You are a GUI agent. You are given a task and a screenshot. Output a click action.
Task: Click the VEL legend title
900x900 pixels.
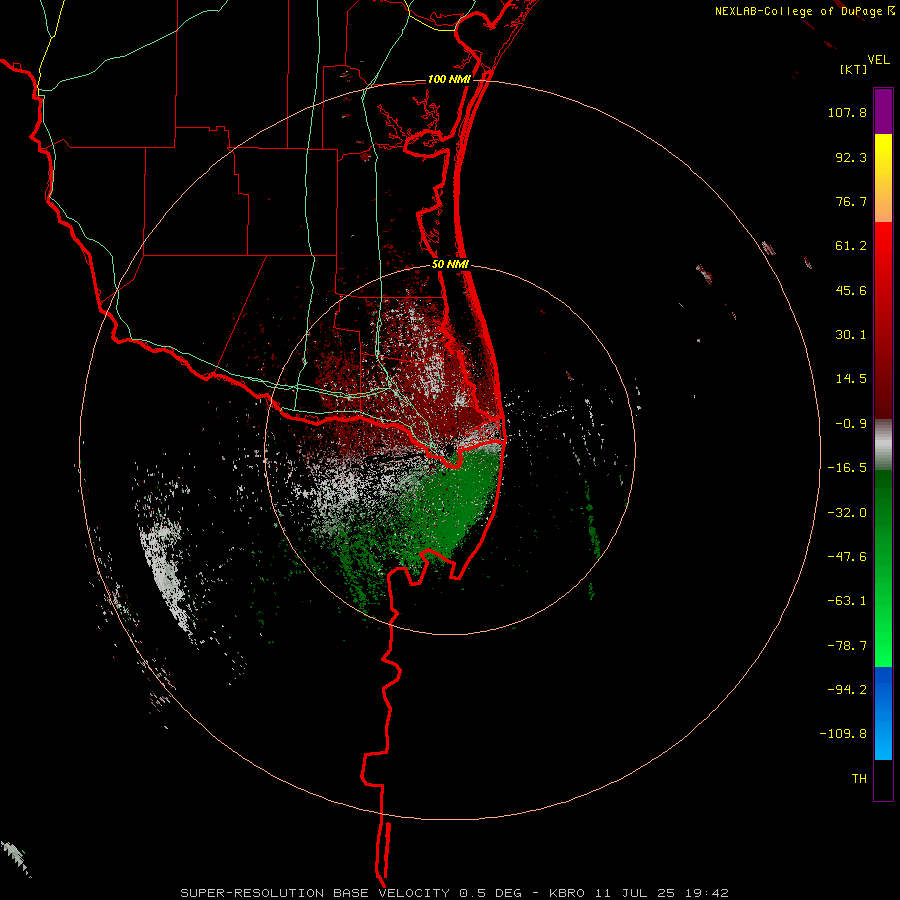point(878,60)
